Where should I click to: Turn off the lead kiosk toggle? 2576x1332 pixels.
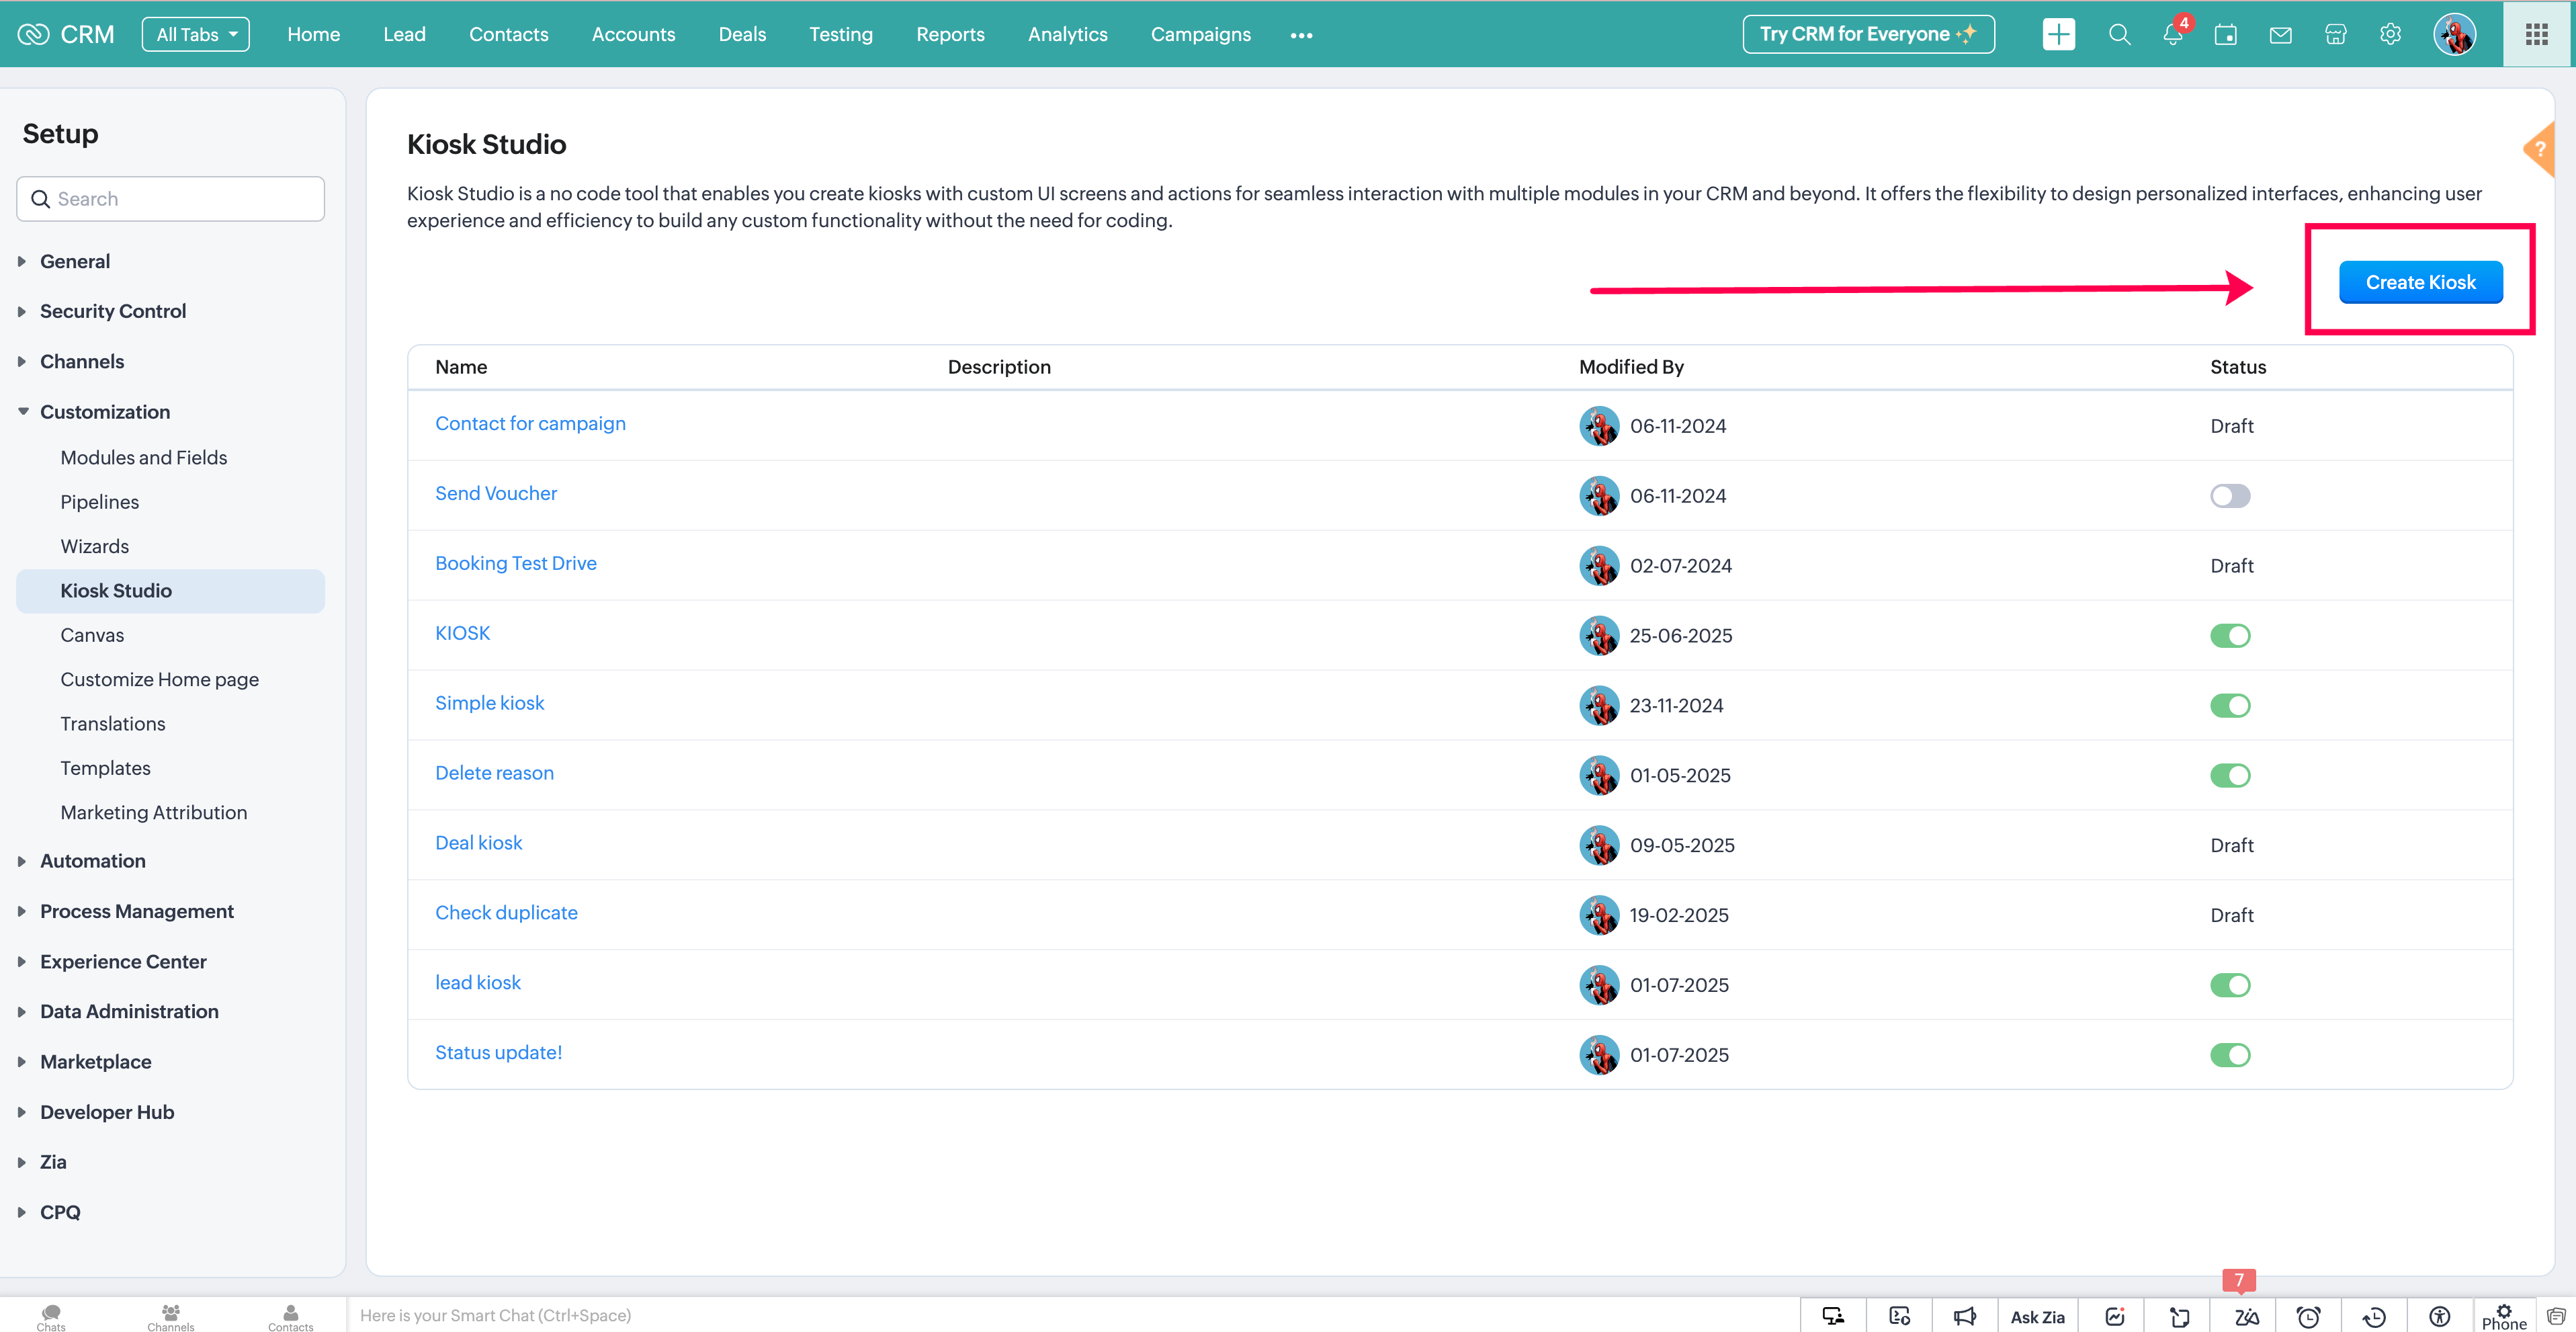click(2229, 985)
